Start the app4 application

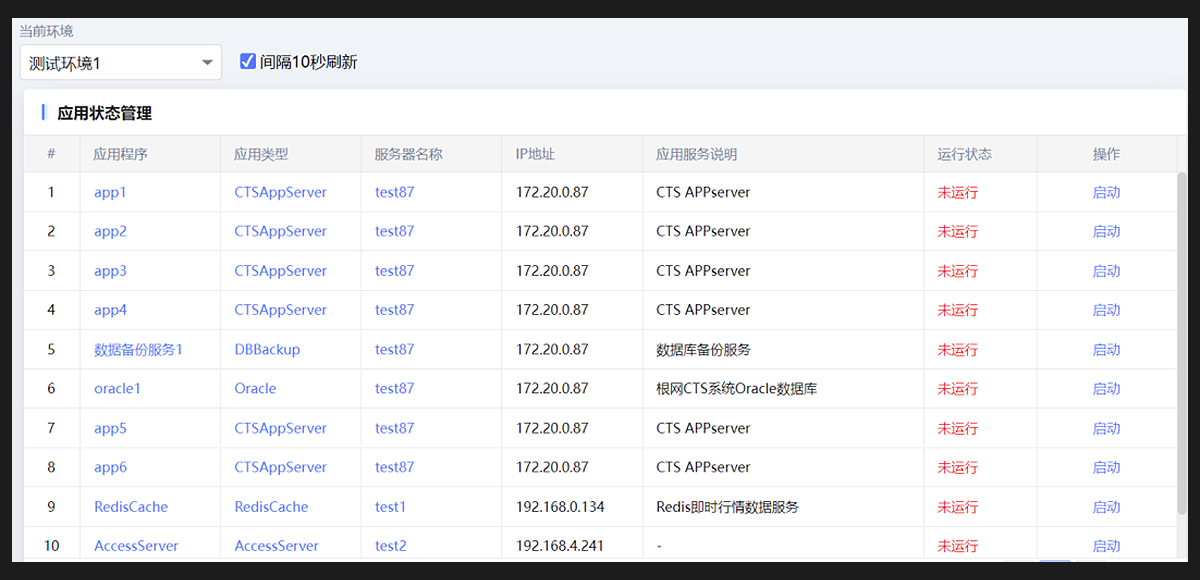coord(1106,310)
